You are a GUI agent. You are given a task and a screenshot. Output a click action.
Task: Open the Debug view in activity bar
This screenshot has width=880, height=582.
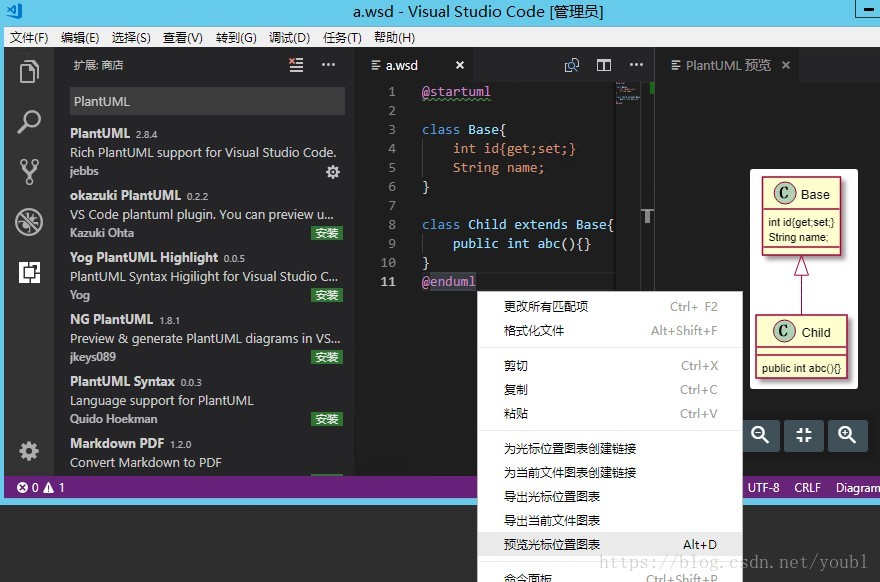[x=29, y=222]
